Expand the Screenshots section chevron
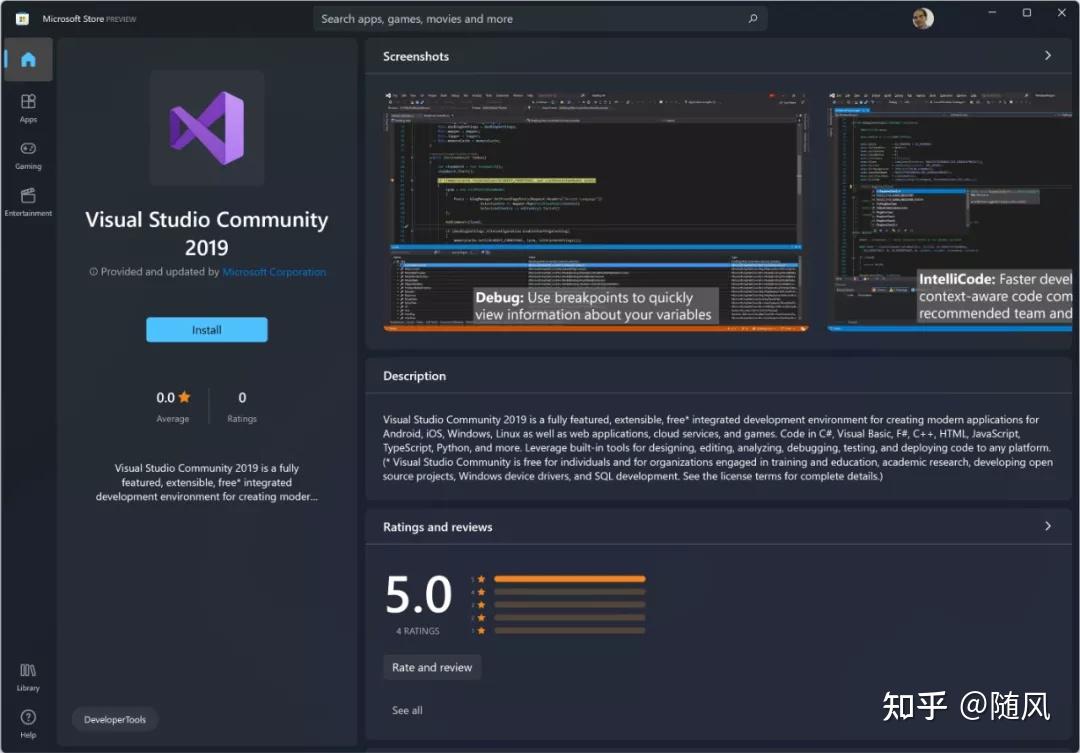Image resolution: width=1080 pixels, height=753 pixels. [1047, 56]
